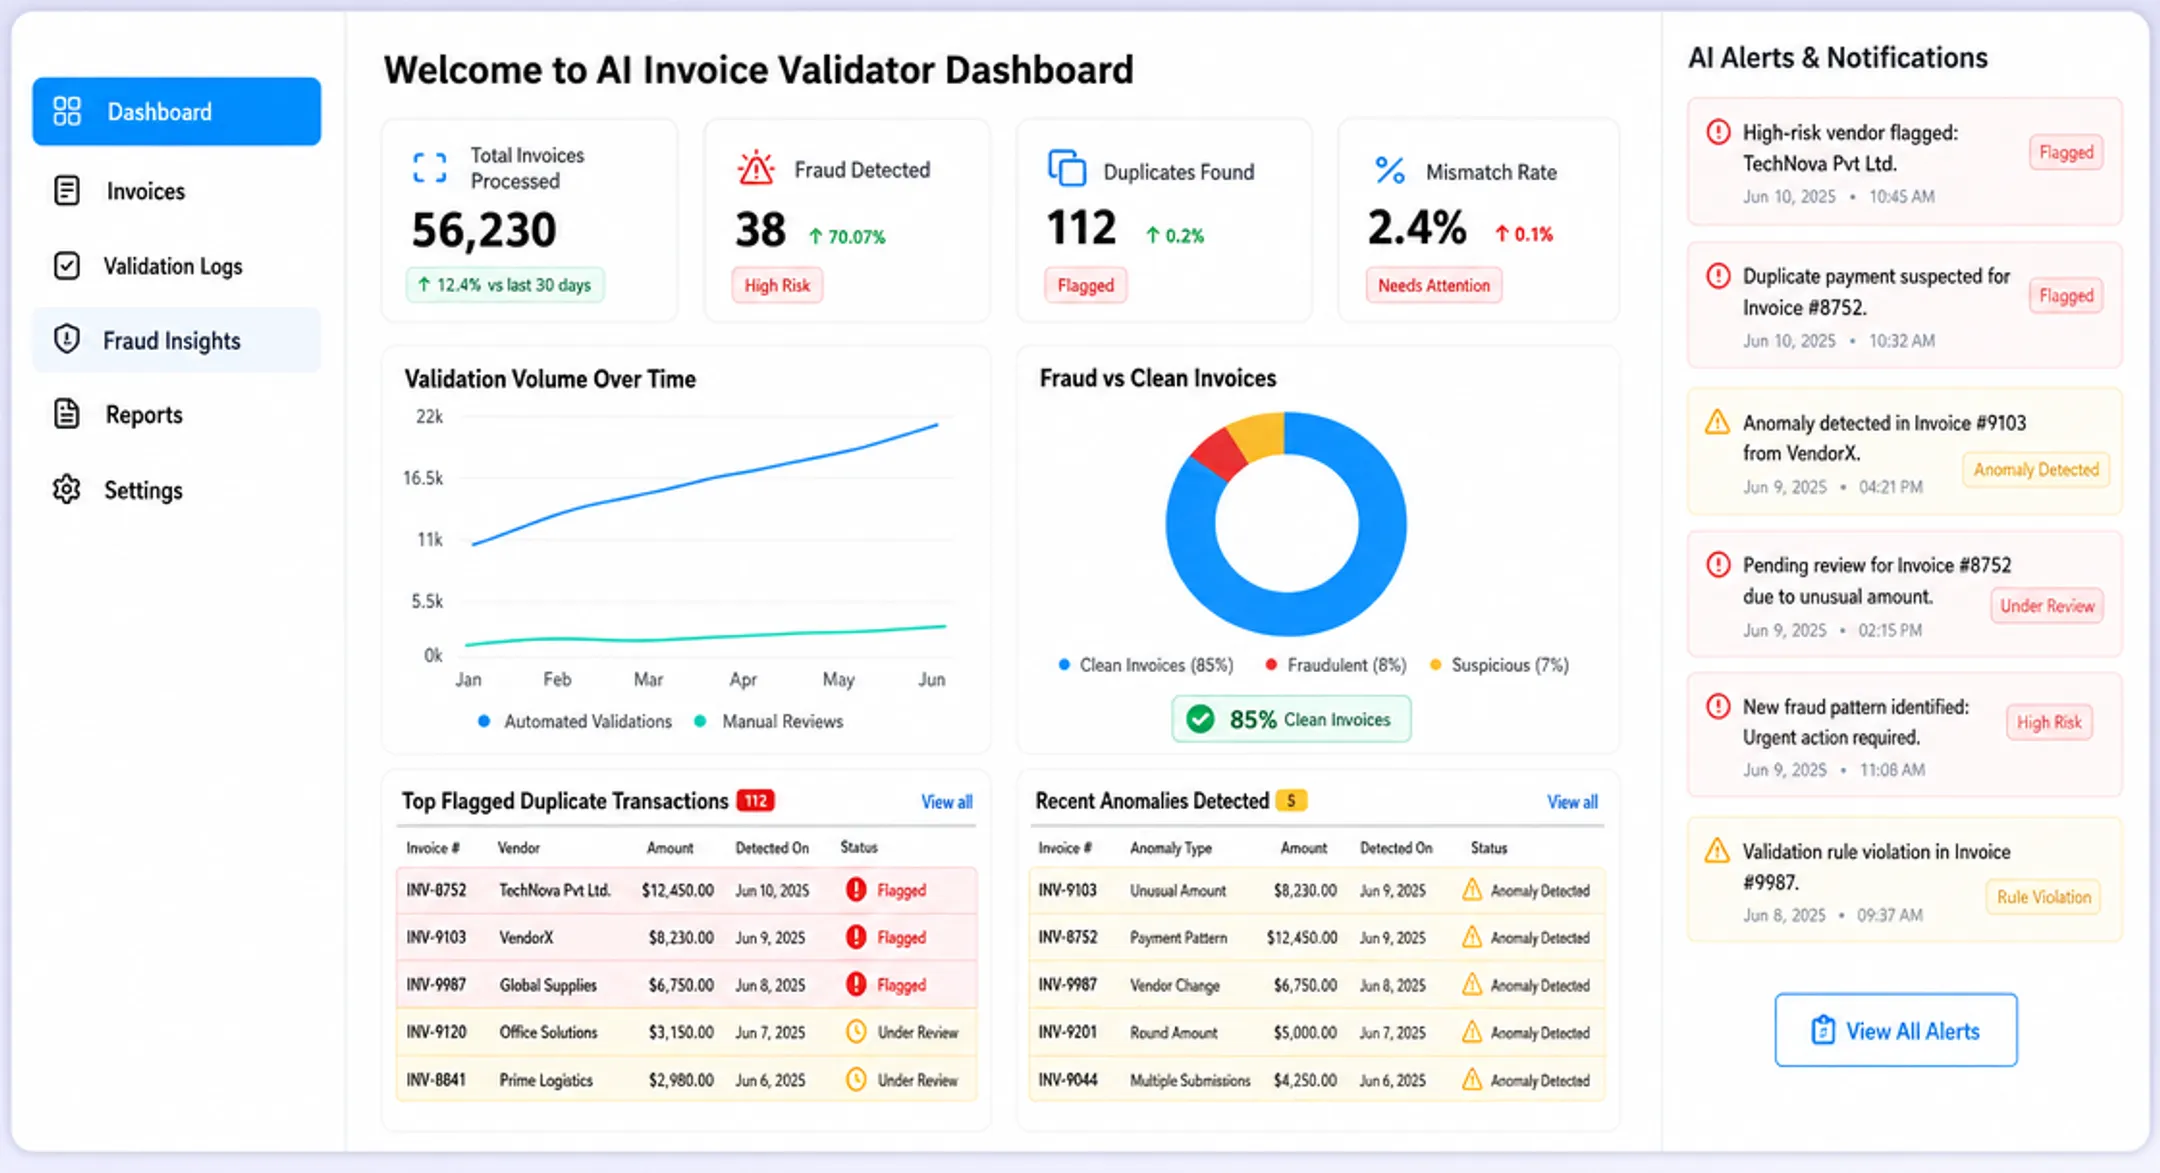Click Anomaly Type column header
2160x1173 pixels.
point(1171,848)
